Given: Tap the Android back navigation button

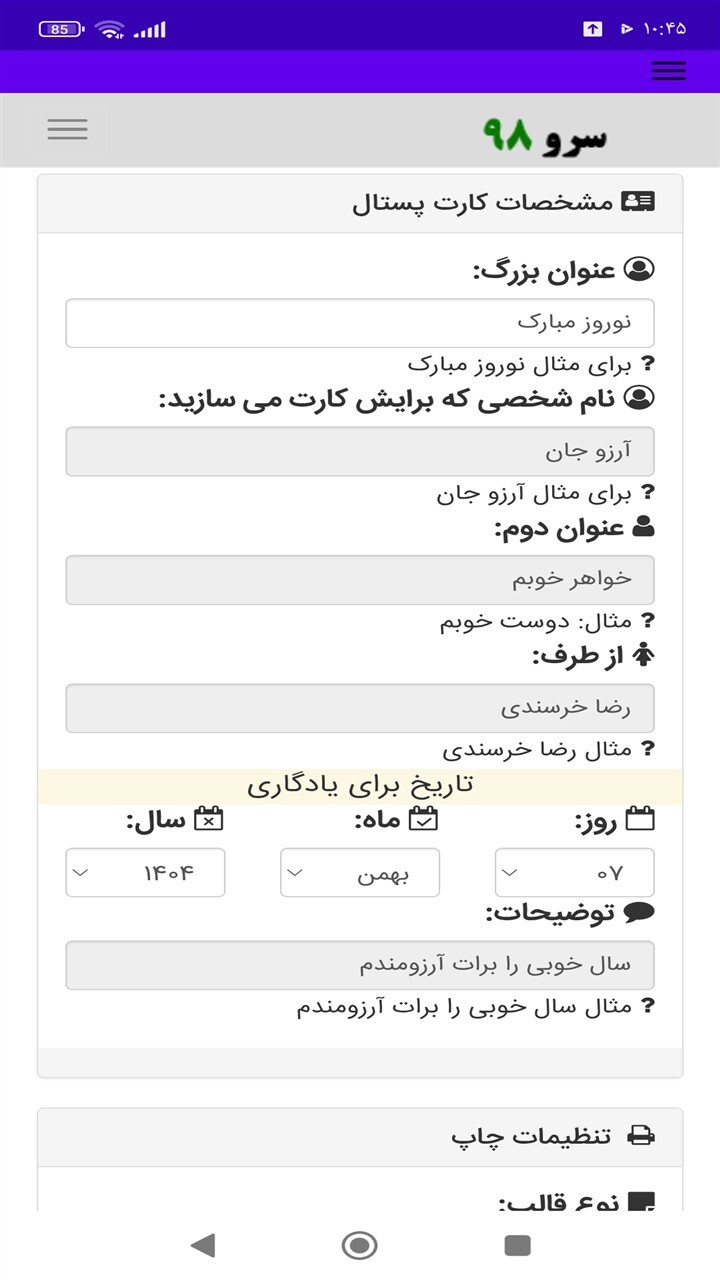Looking at the screenshot, I should pos(203,1245).
